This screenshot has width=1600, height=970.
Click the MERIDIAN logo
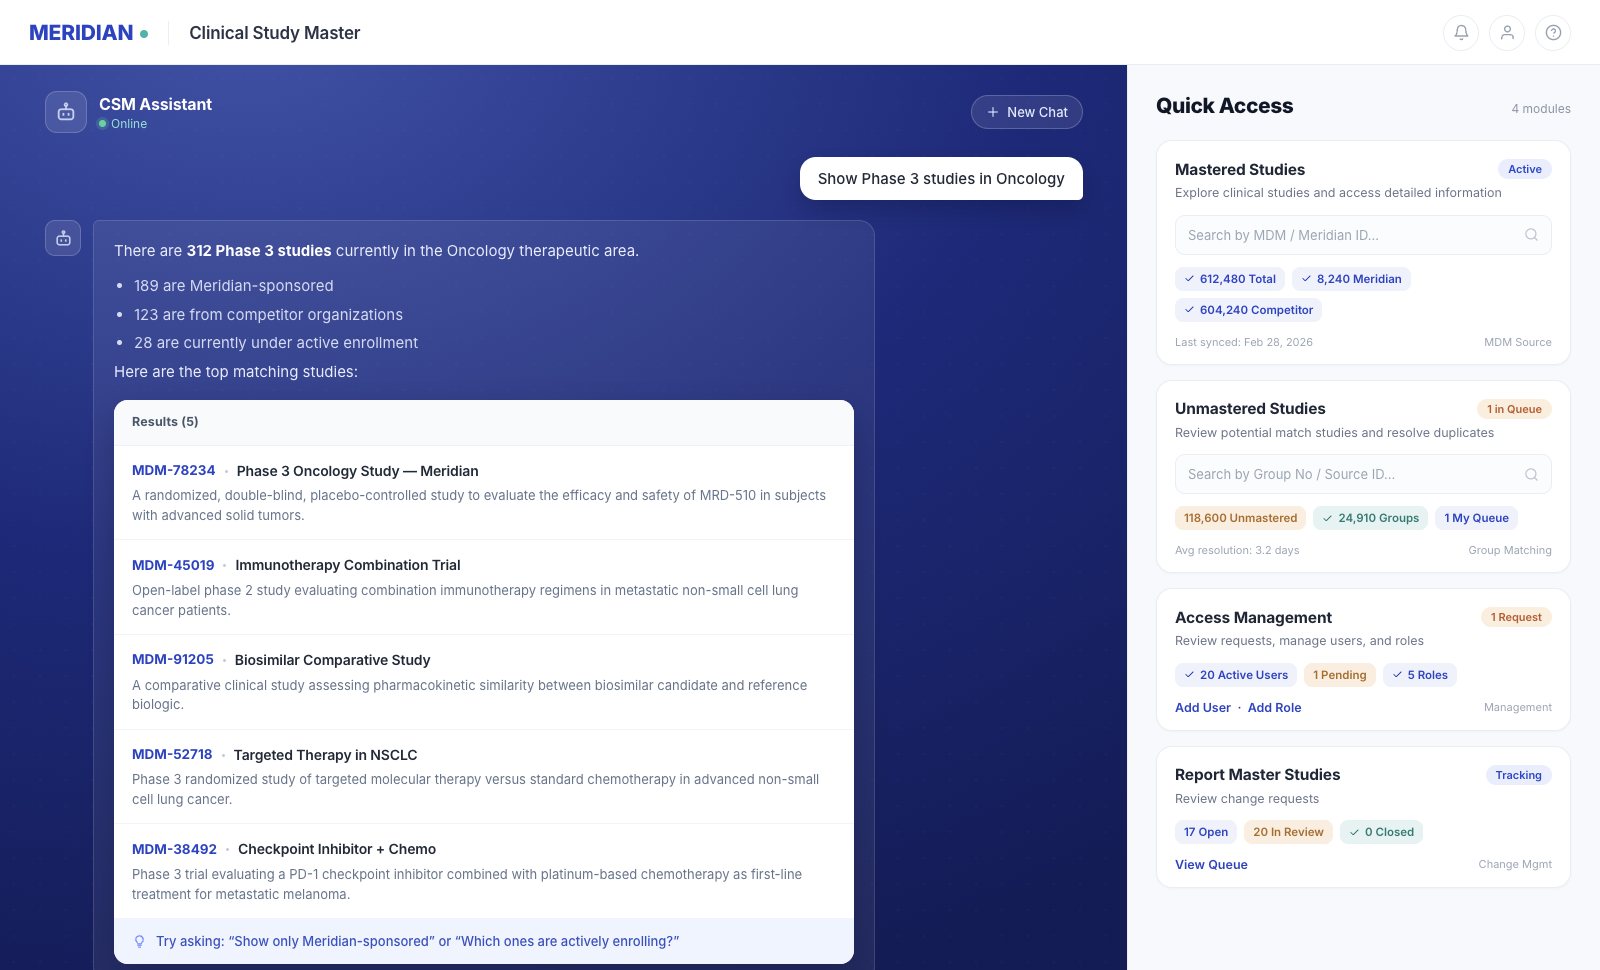click(89, 33)
